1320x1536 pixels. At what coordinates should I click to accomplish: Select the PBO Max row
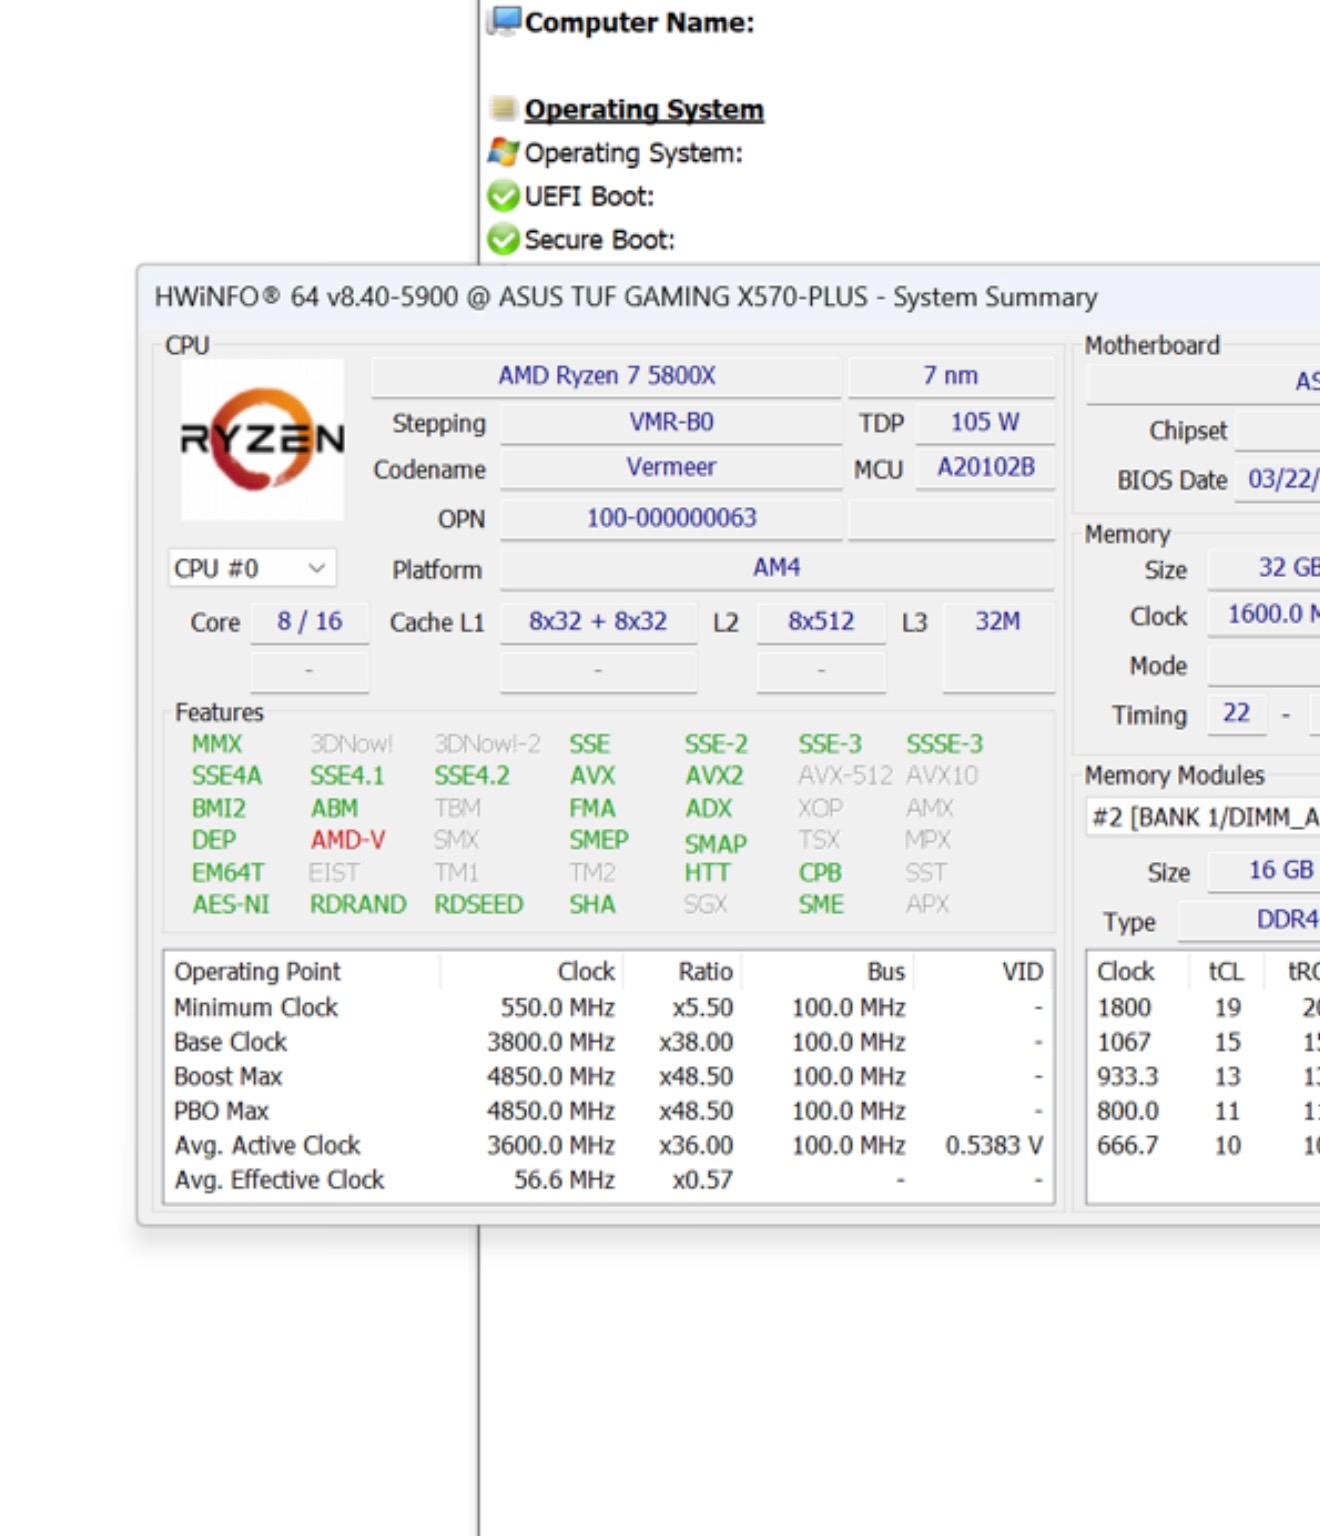[x=609, y=1111]
